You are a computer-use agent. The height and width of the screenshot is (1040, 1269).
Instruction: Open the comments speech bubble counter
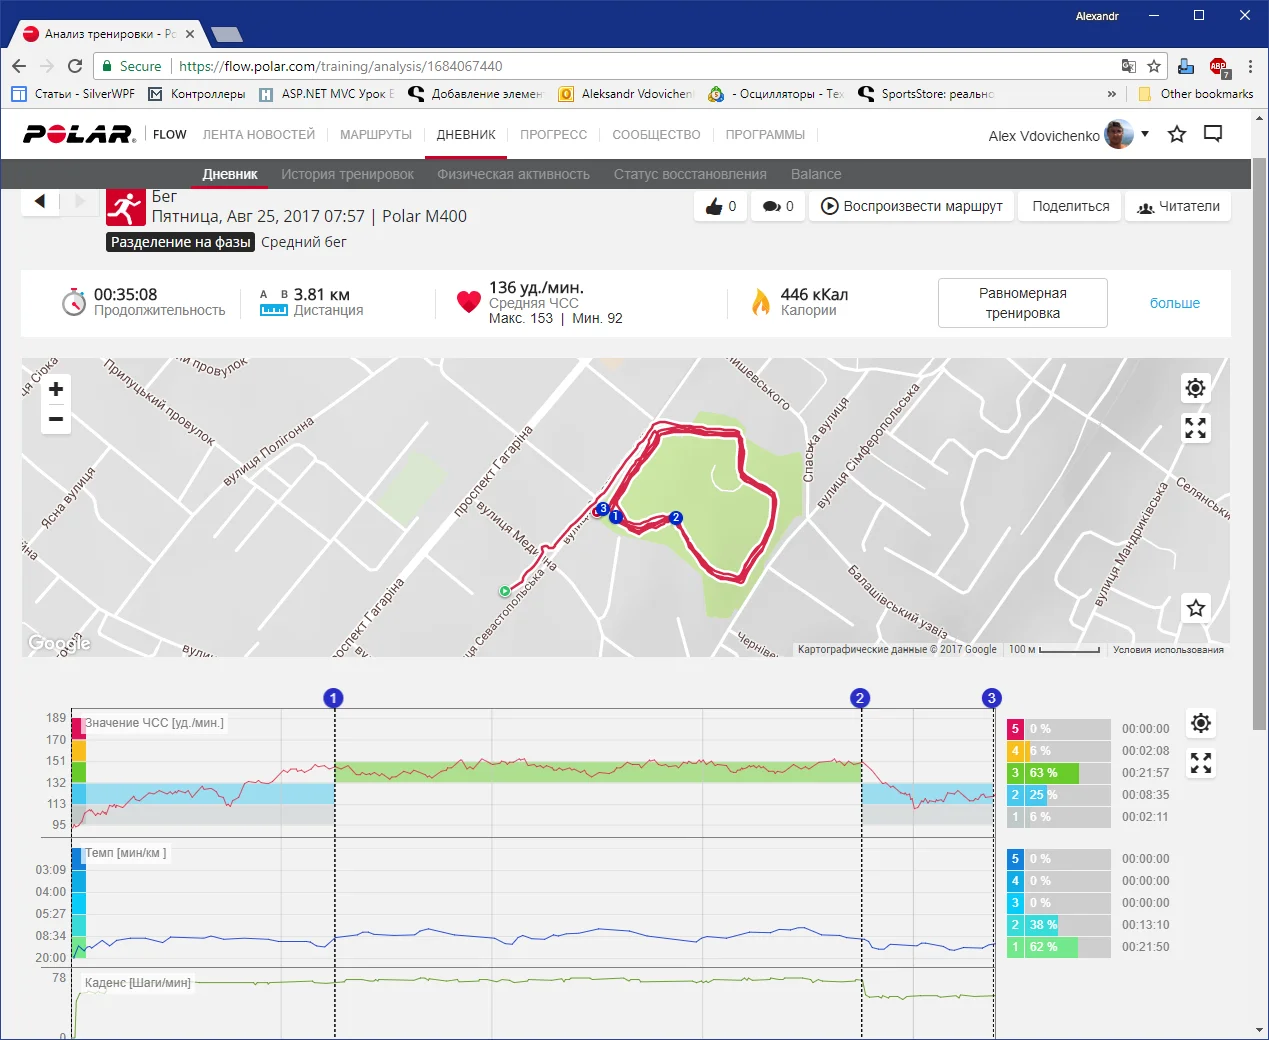pos(778,206)
